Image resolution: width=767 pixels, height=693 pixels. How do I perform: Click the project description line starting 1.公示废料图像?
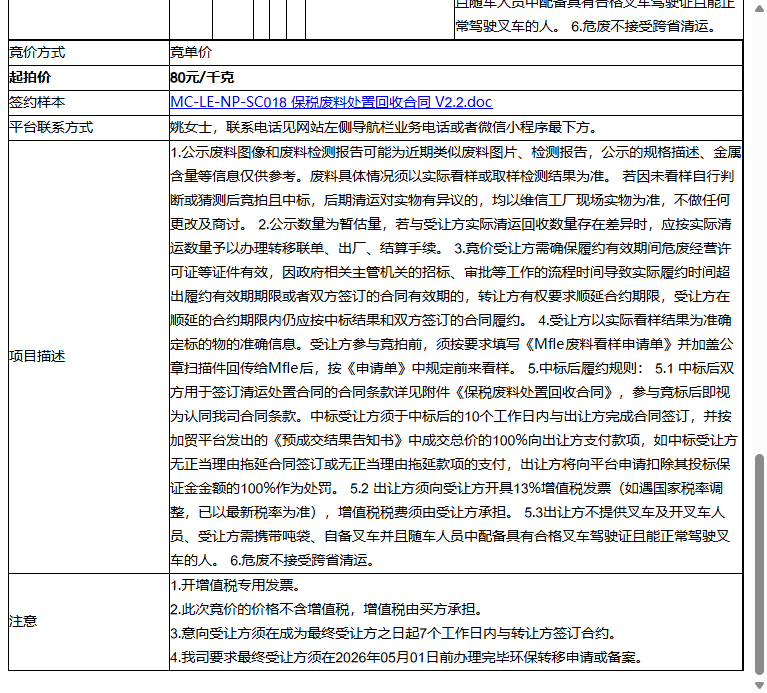tap(456, 152)
